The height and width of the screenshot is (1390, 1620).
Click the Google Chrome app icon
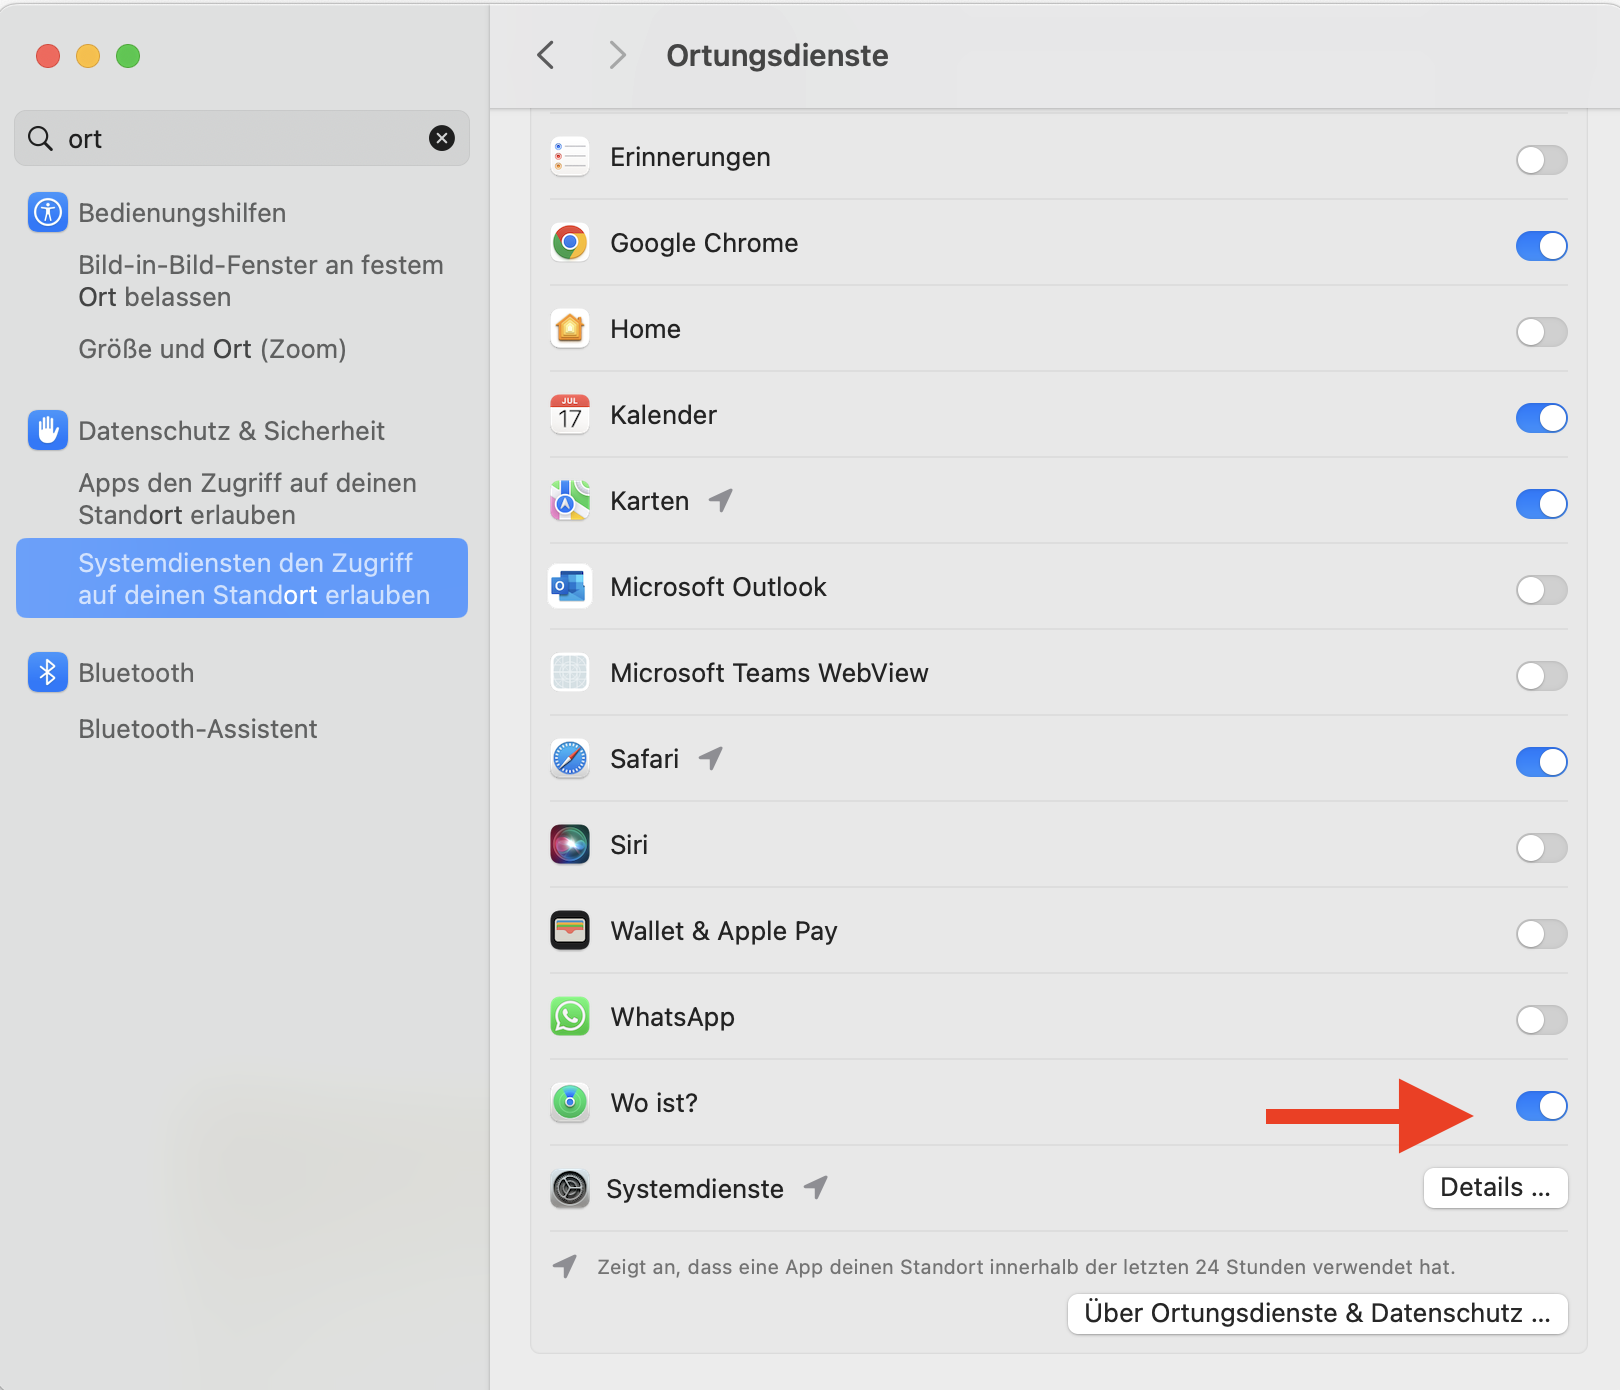[x=570, y=243]
